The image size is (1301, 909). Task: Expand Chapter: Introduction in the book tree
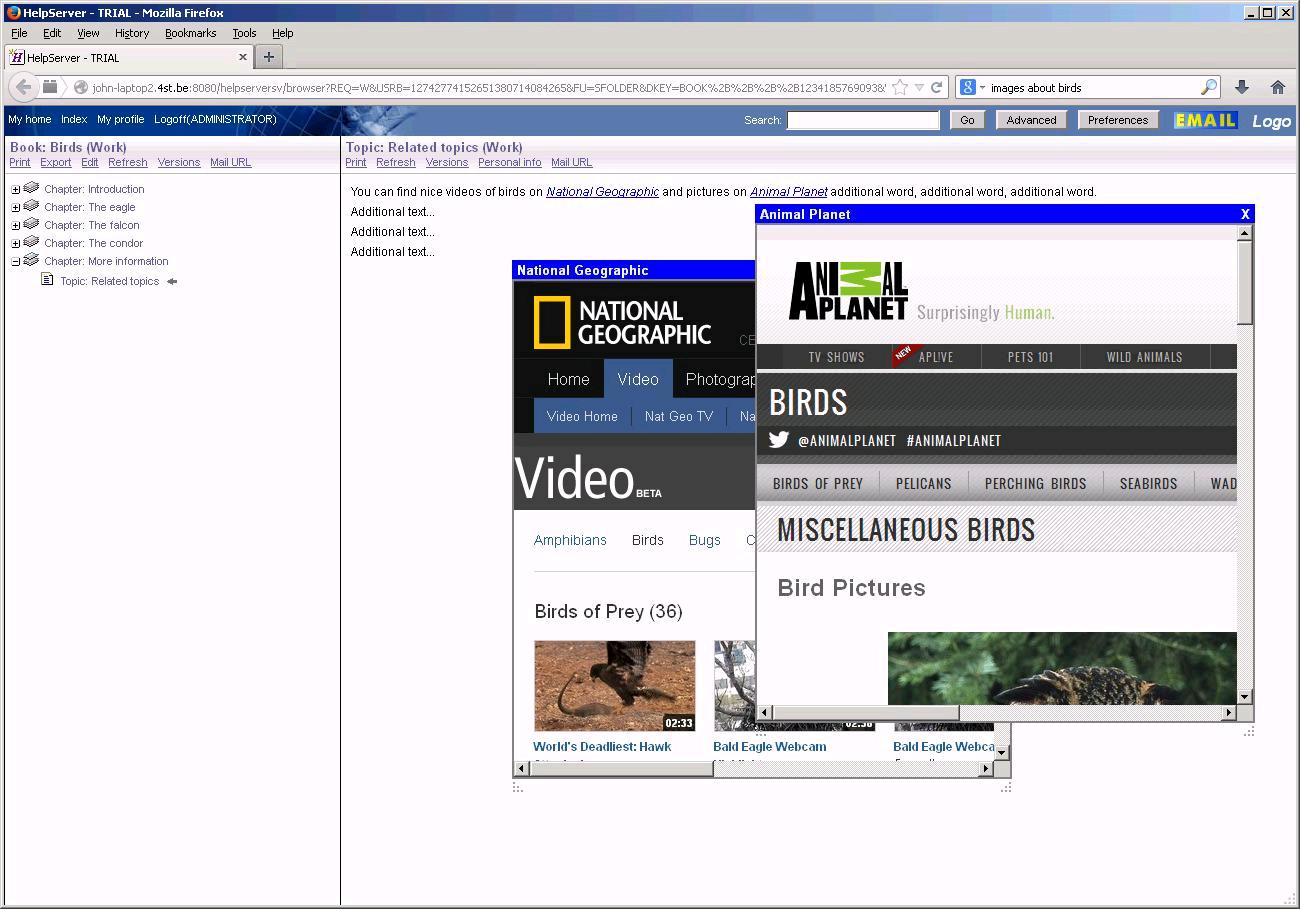[14, 189]
